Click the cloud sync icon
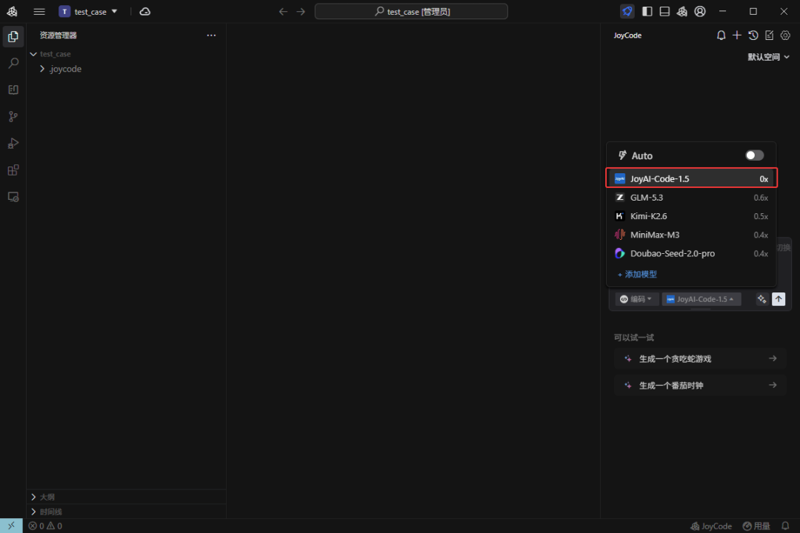 145,11
